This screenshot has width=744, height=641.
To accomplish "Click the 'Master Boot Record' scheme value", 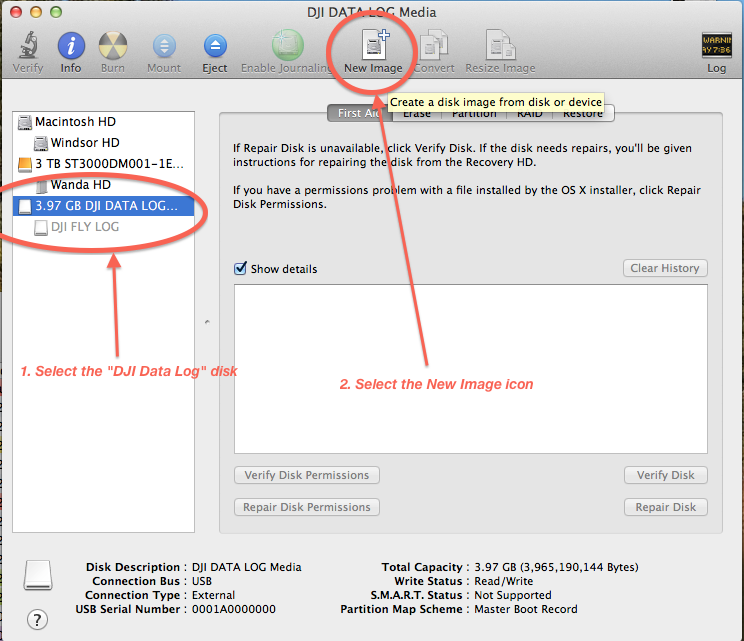I will pos(526,609).
